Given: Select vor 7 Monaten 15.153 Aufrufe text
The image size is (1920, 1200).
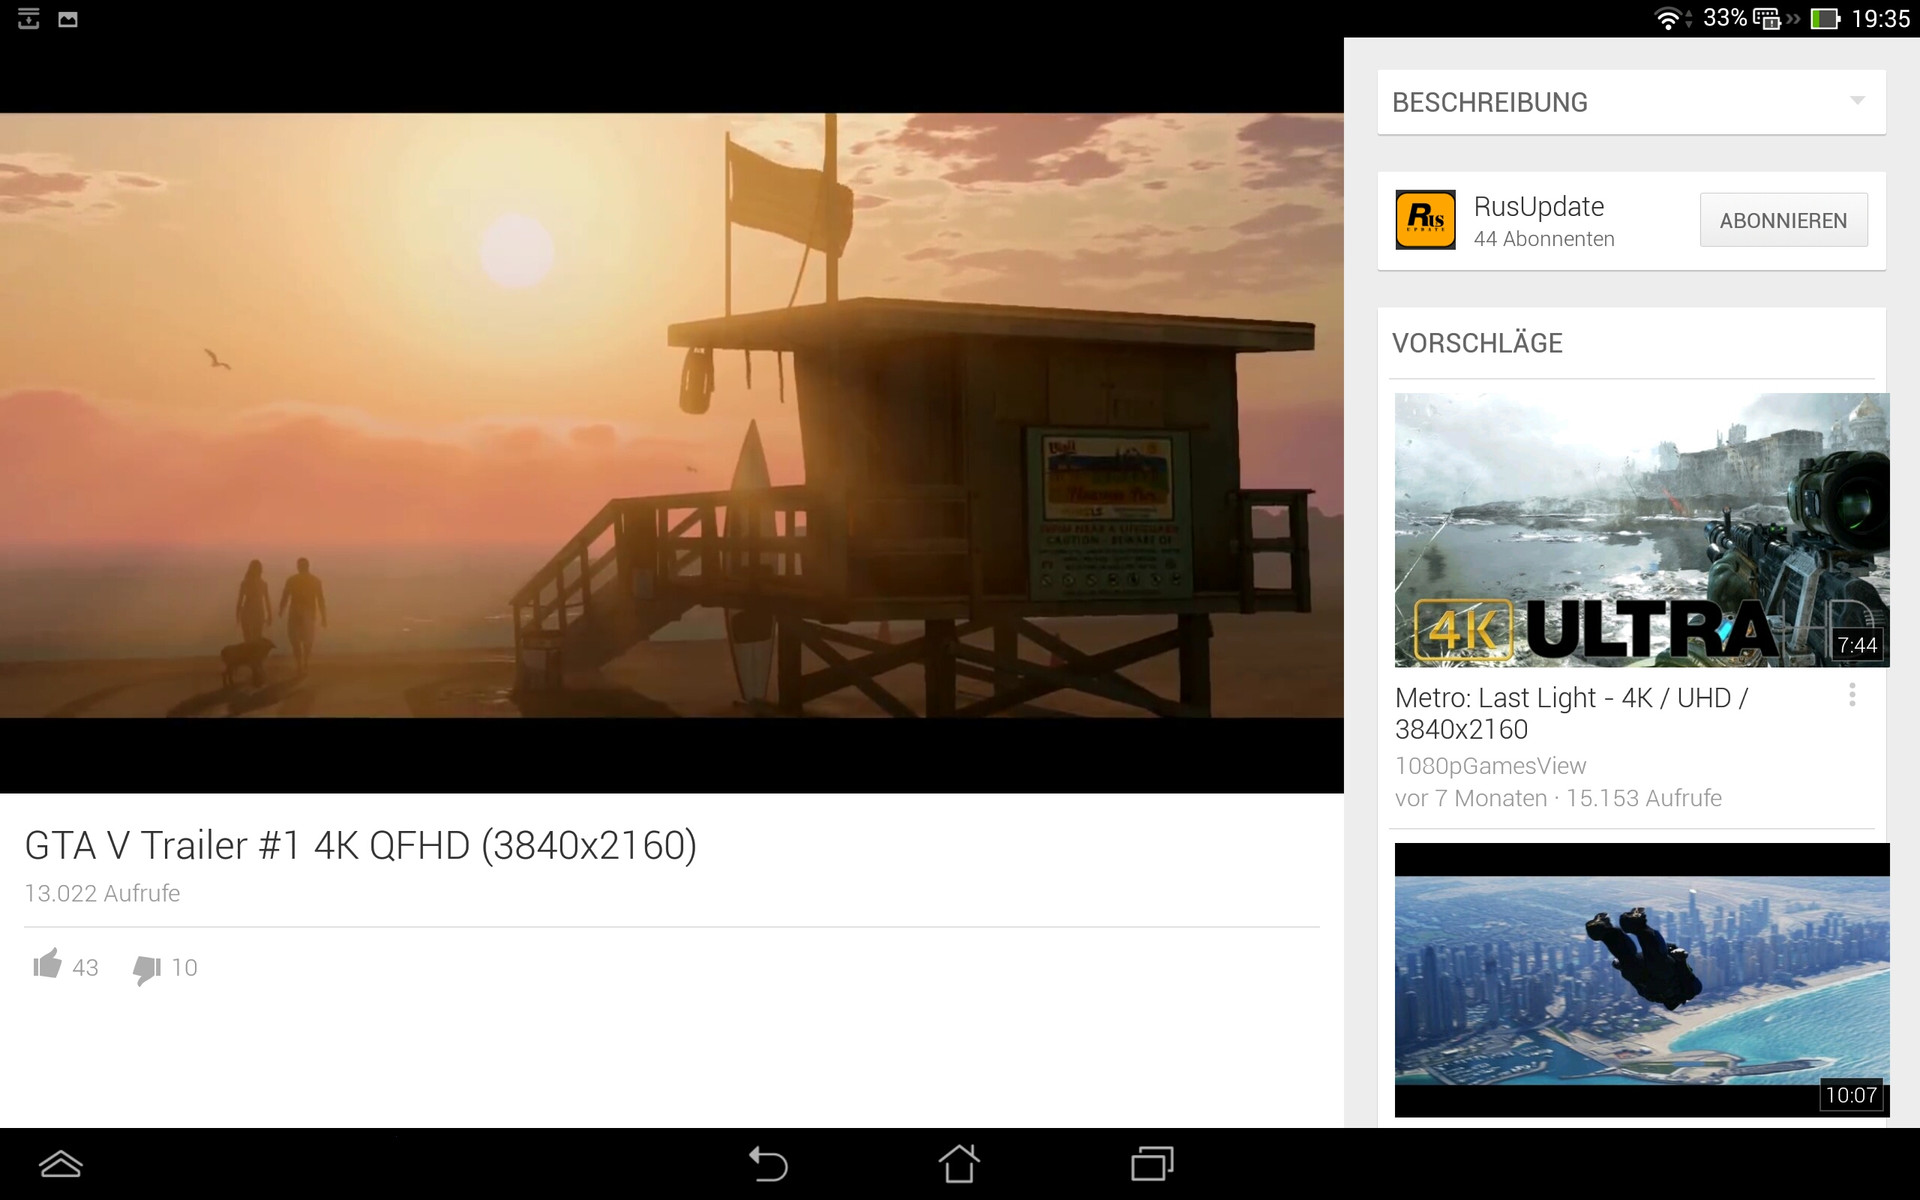Looking at the screenshot, I should [1558, 798].
